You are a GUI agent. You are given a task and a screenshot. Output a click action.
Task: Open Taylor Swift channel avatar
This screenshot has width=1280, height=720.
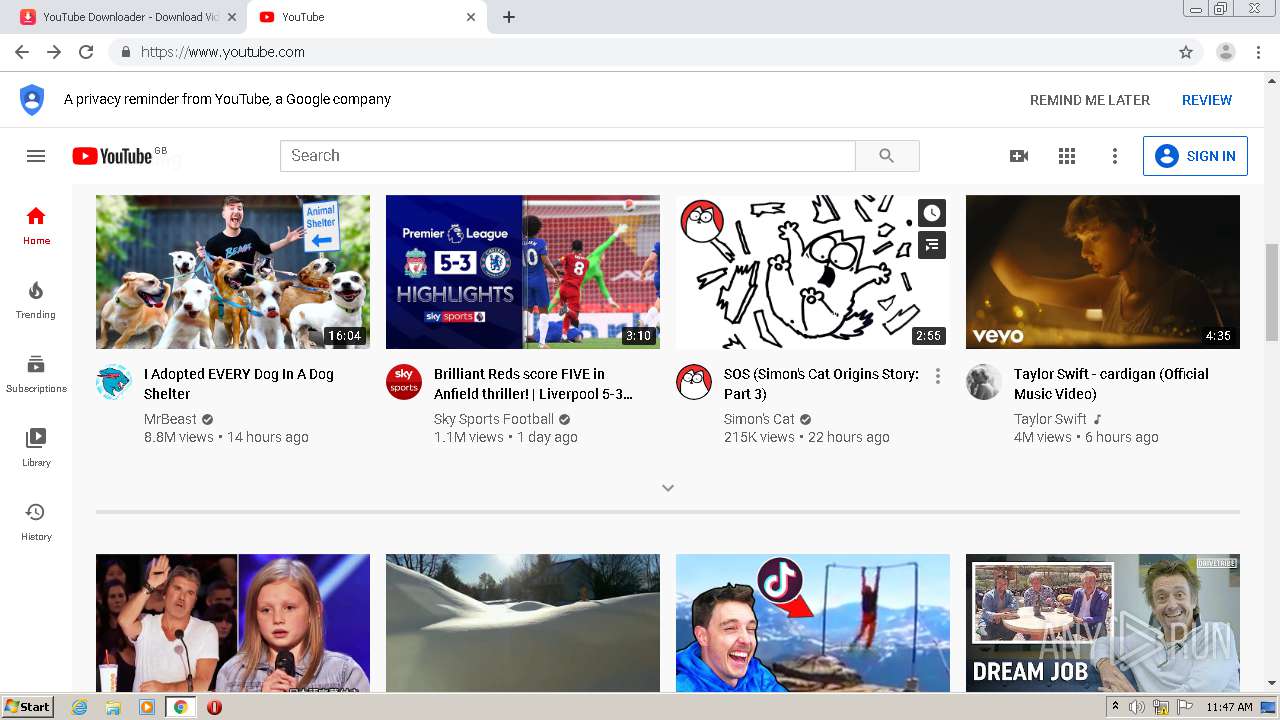click(984, 382)
